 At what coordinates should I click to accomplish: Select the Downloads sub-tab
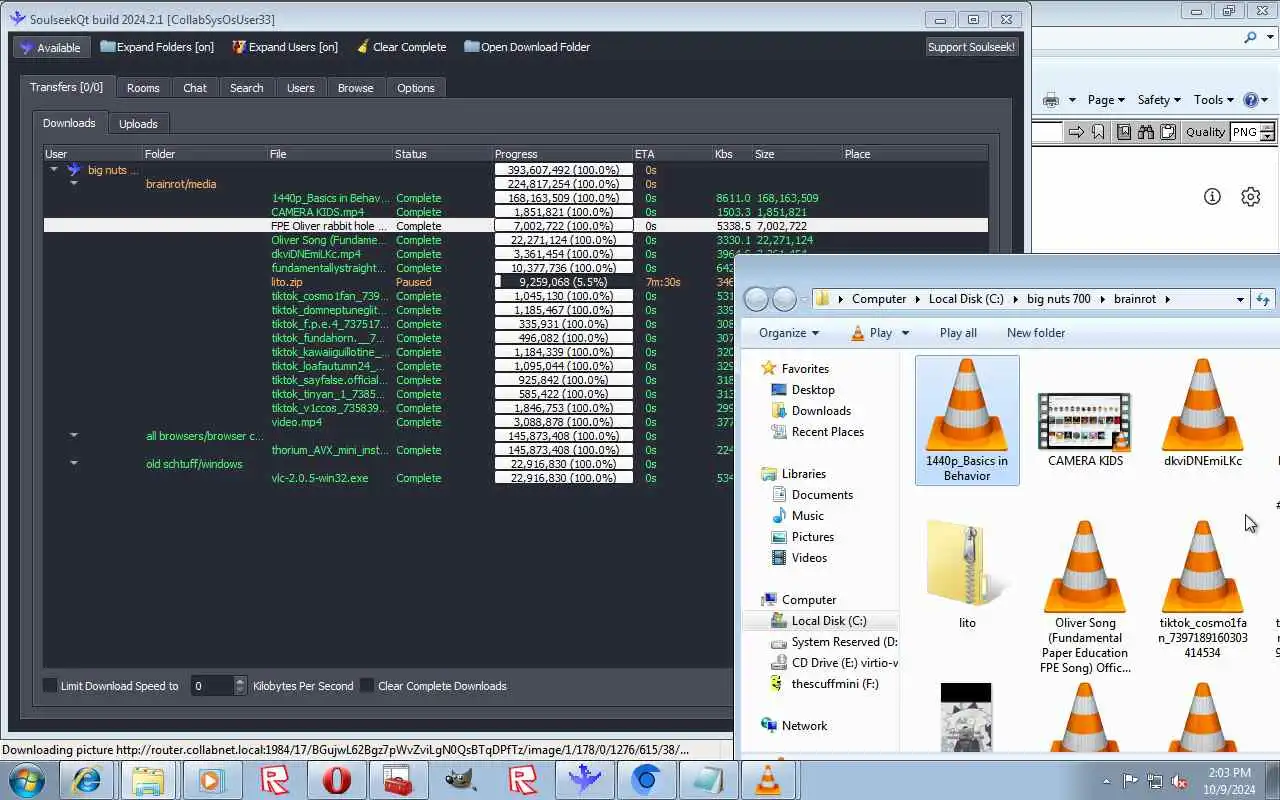click(69, 123)
